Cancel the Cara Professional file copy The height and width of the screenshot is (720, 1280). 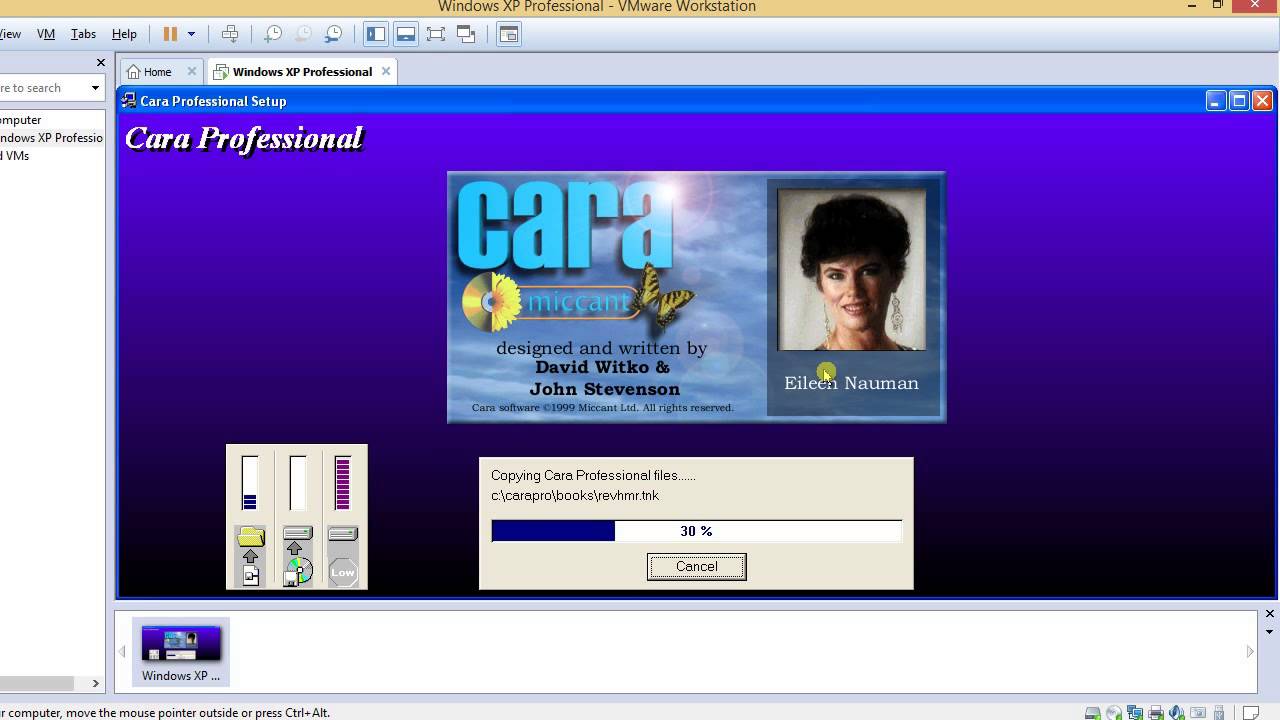click(x=696, y=567)
